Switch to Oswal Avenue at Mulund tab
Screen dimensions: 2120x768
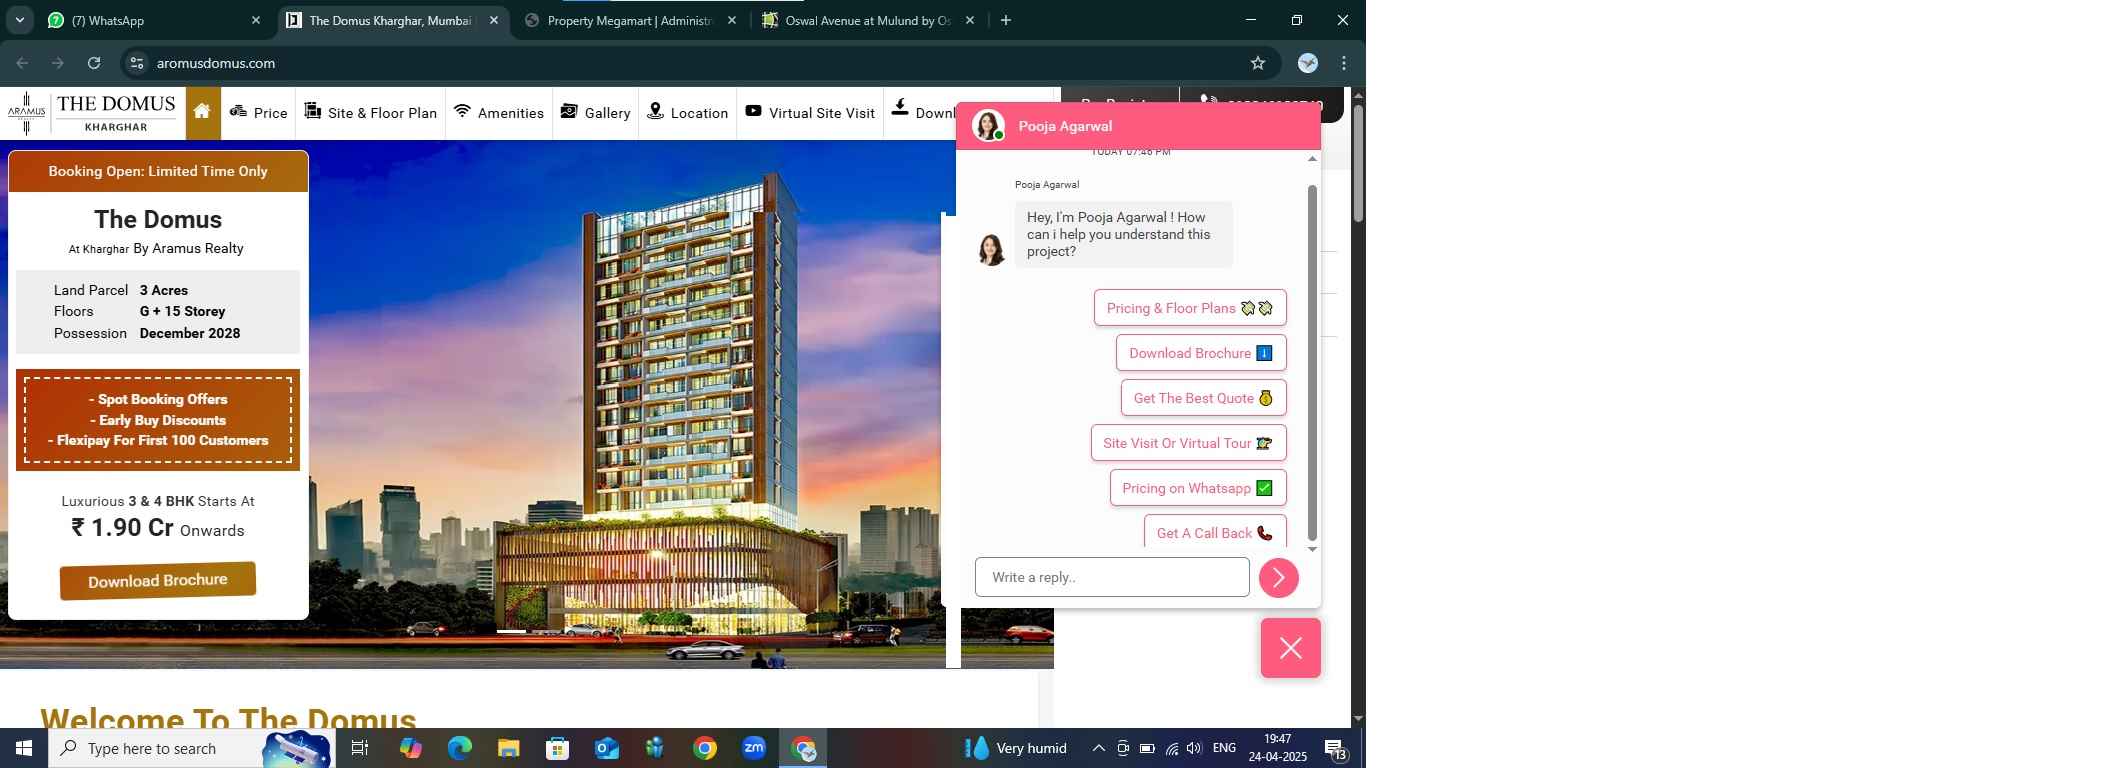[867, 20]
